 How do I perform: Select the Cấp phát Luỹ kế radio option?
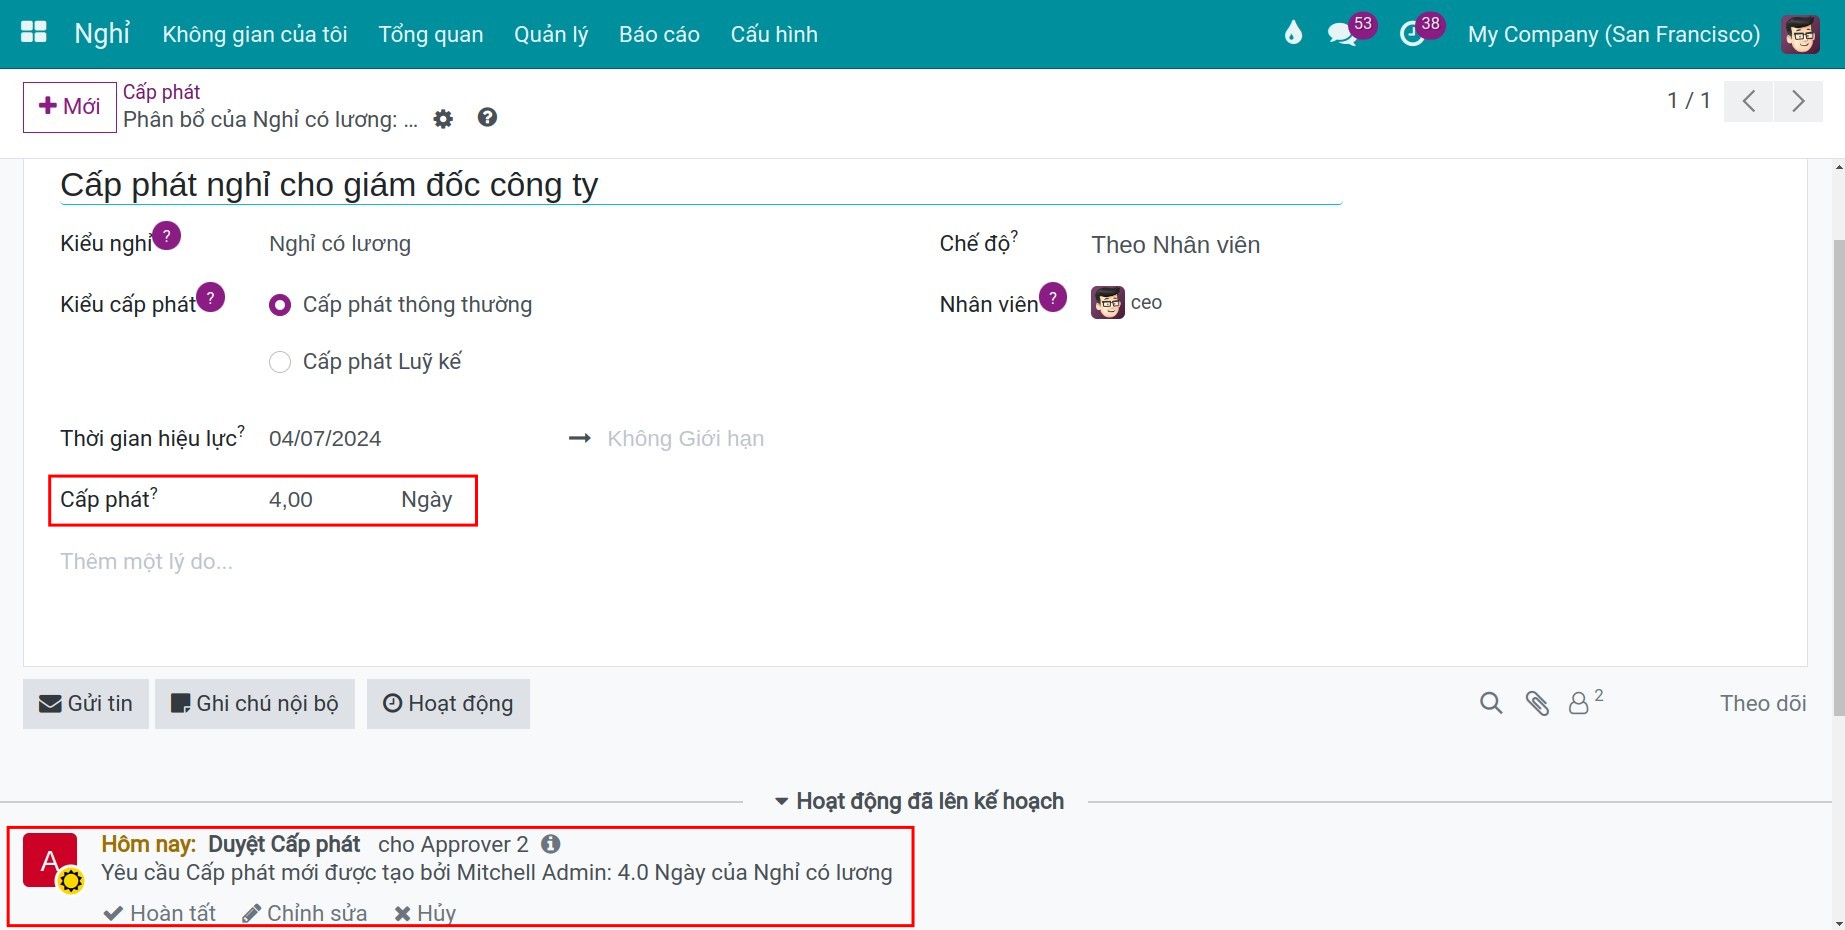point(280,362)
